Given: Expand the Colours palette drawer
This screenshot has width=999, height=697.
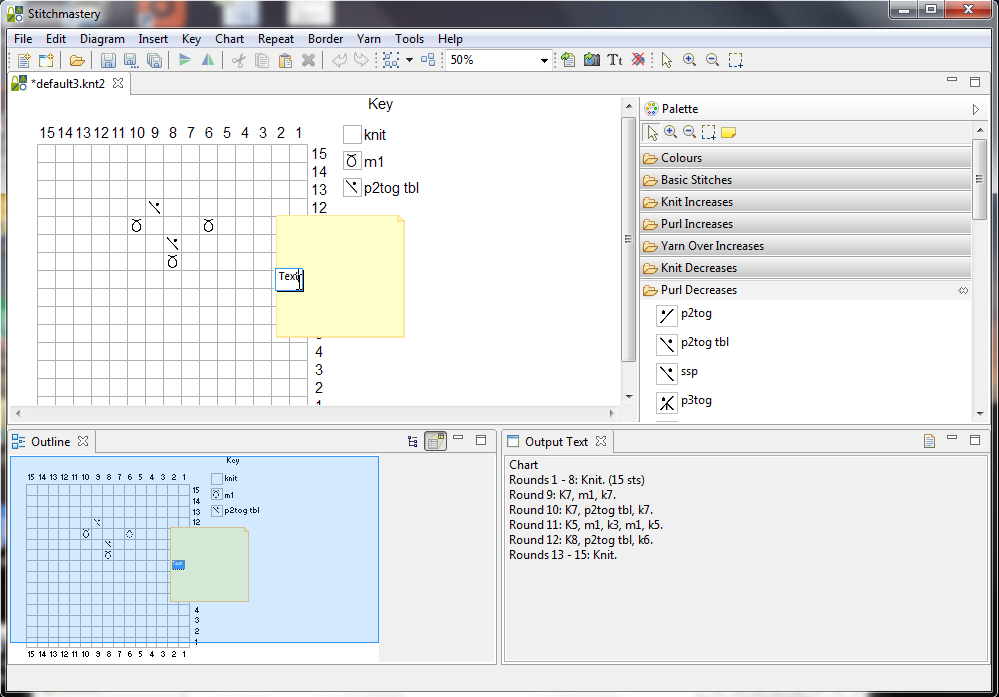Looking at the screenshot, I should pyautogui.click(x=681, y=158).
